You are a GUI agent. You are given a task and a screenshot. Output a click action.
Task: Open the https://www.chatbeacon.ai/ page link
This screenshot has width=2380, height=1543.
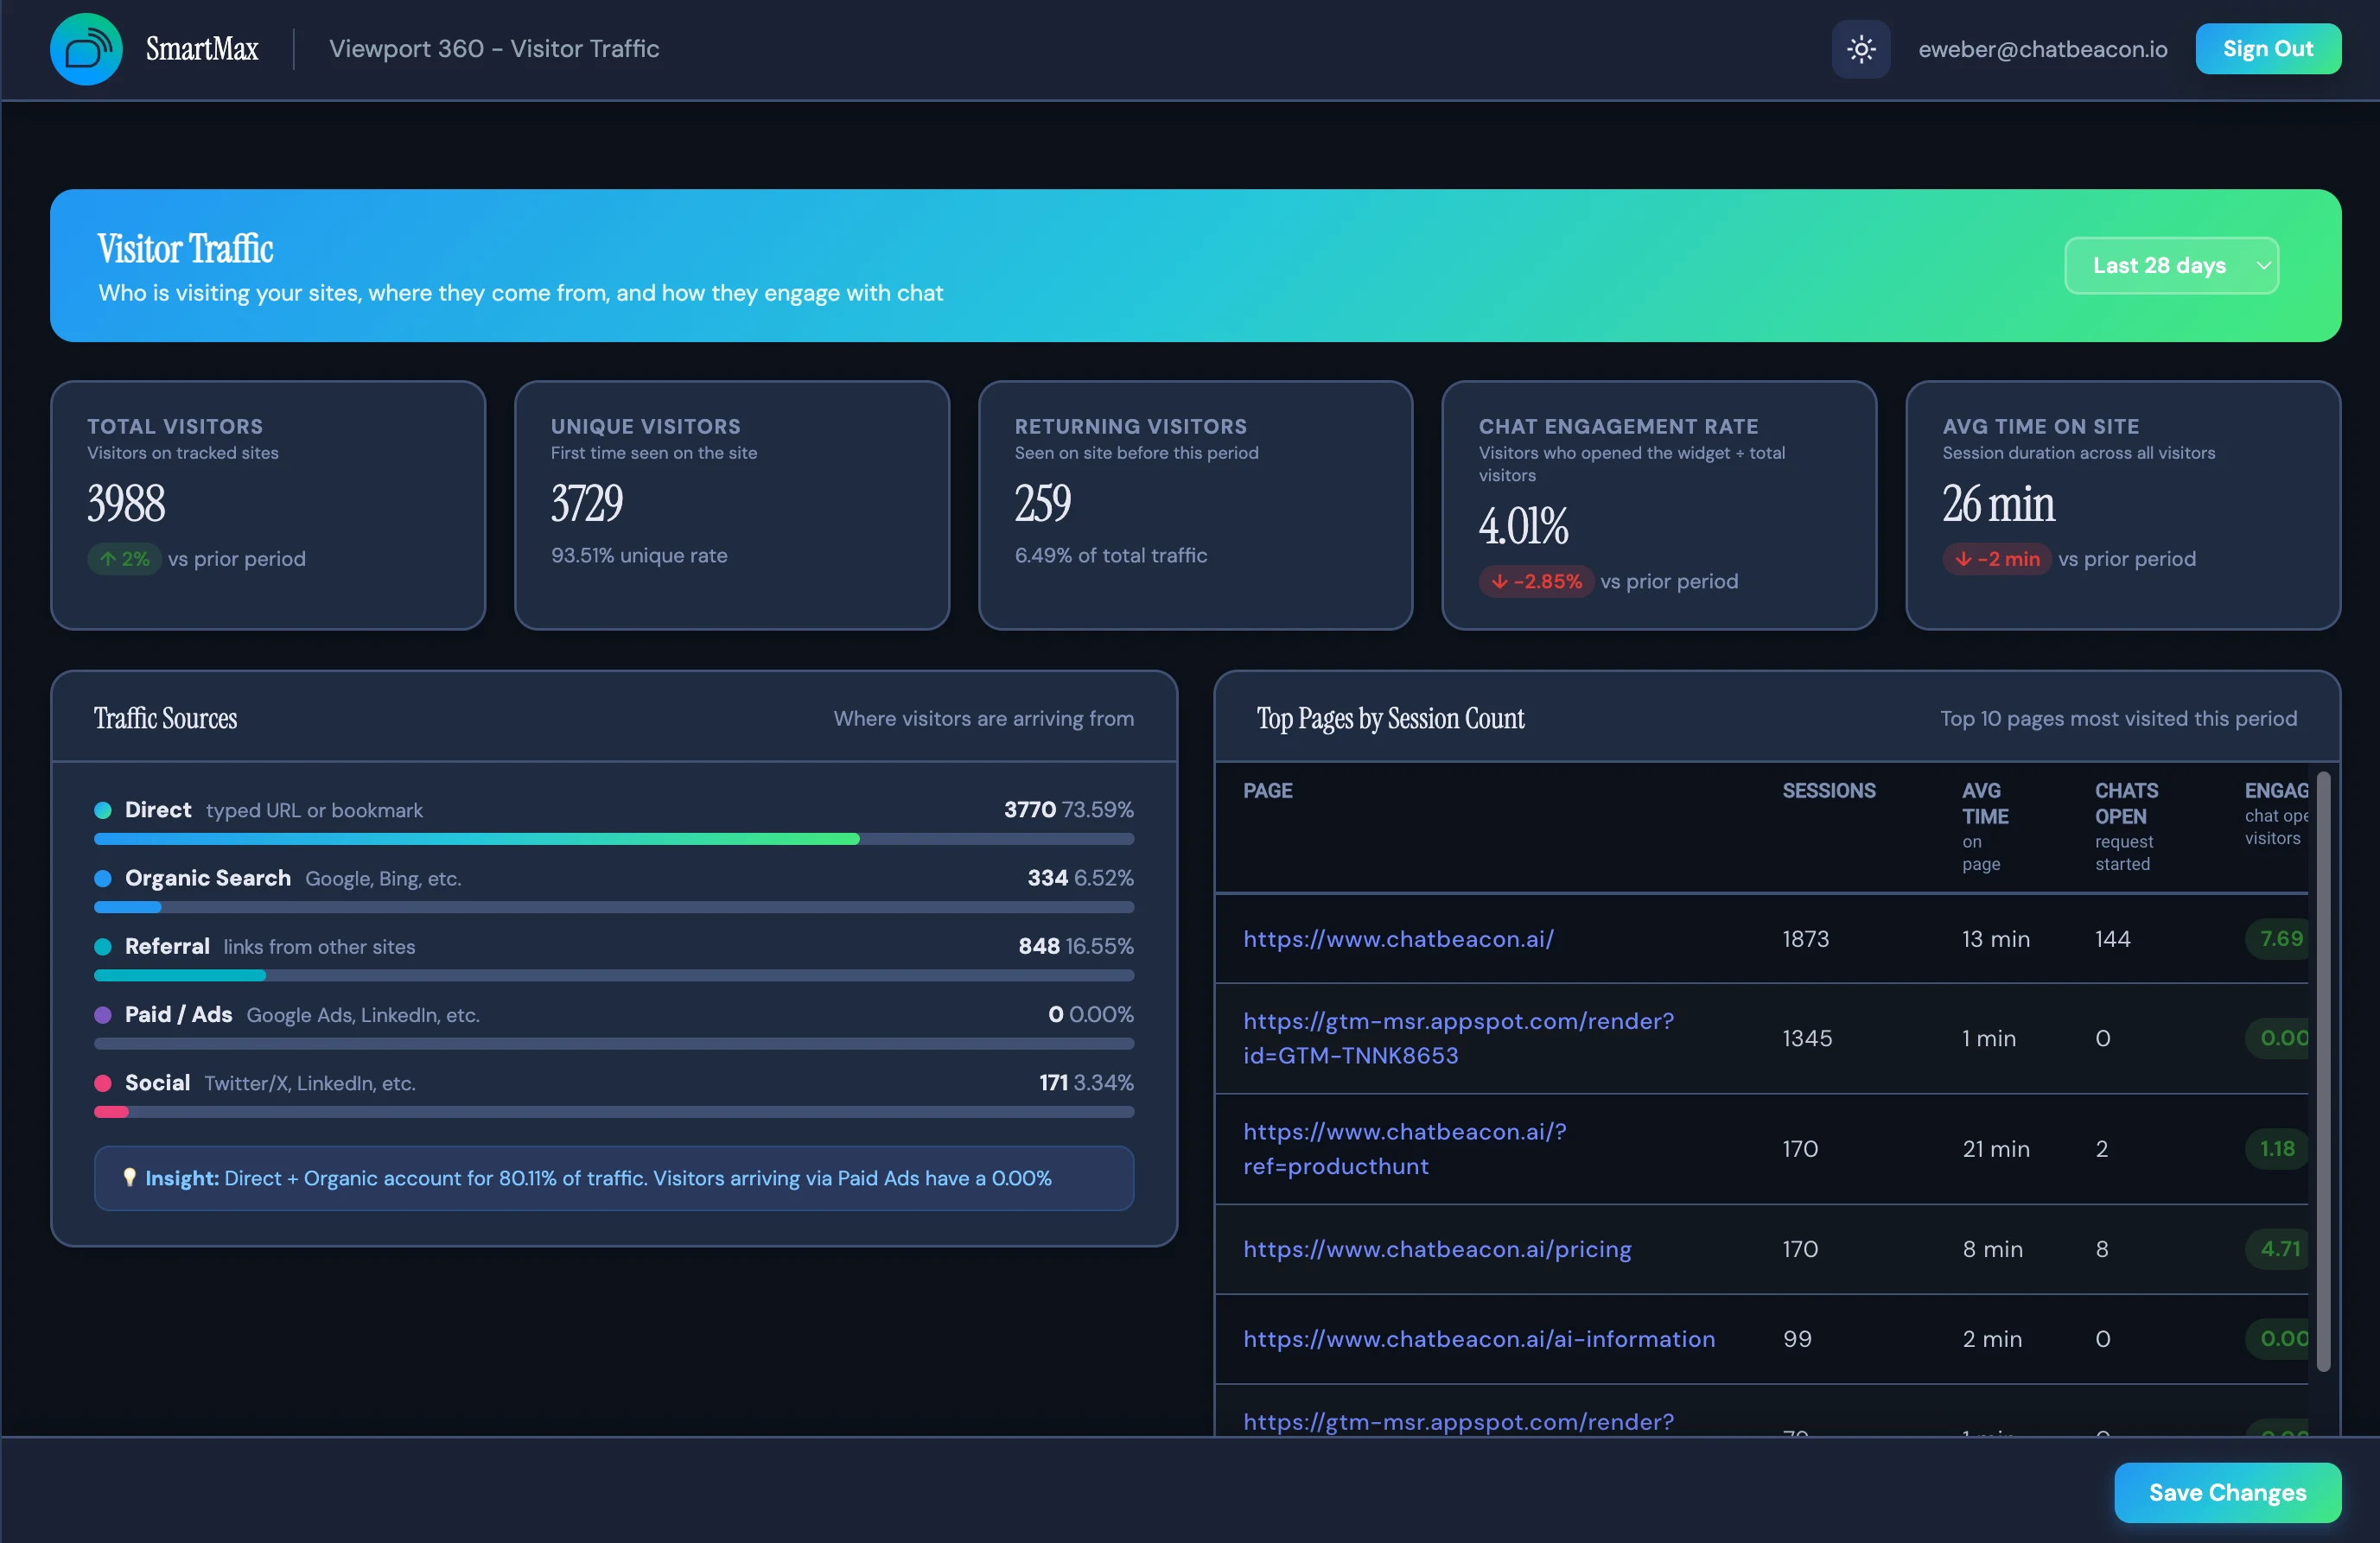[1398, 938]
